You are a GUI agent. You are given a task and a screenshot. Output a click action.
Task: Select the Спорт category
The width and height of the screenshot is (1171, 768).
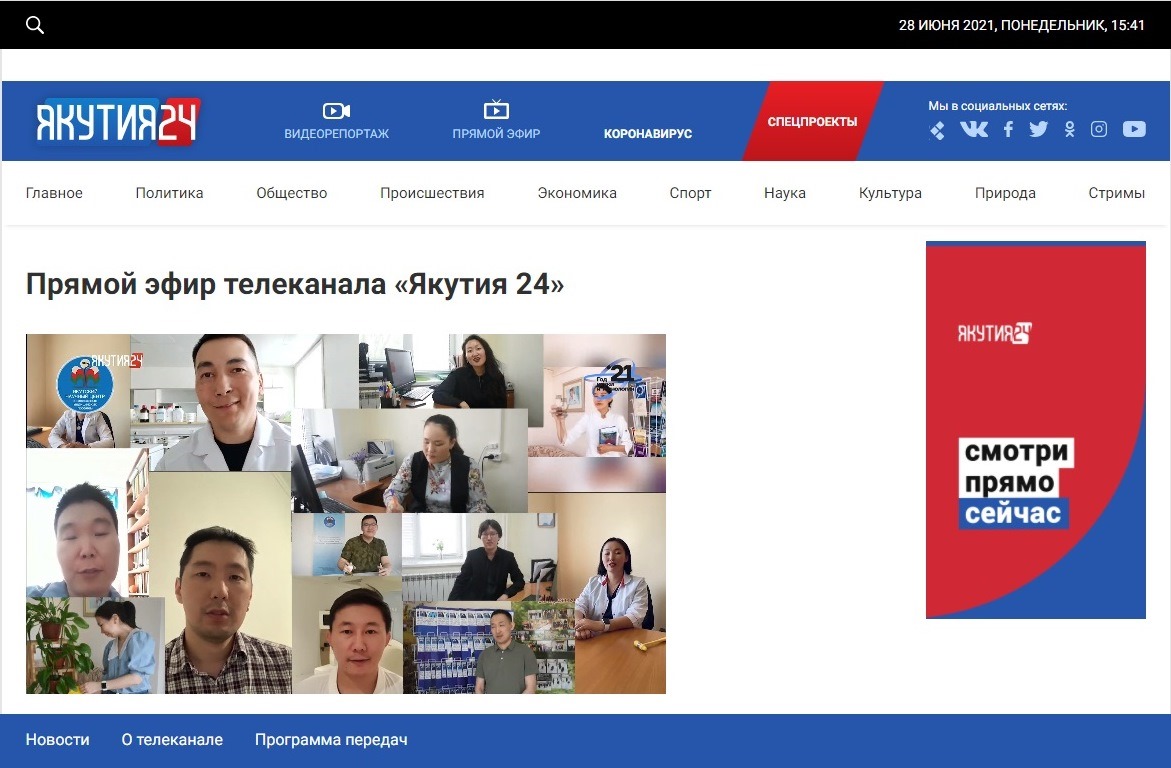point(690,193)
